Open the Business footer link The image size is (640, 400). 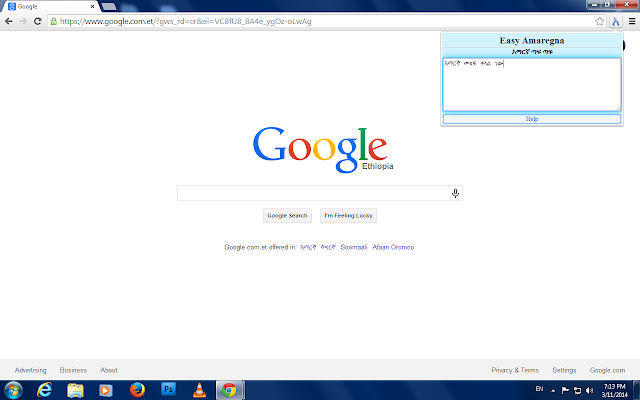(73, 370)
